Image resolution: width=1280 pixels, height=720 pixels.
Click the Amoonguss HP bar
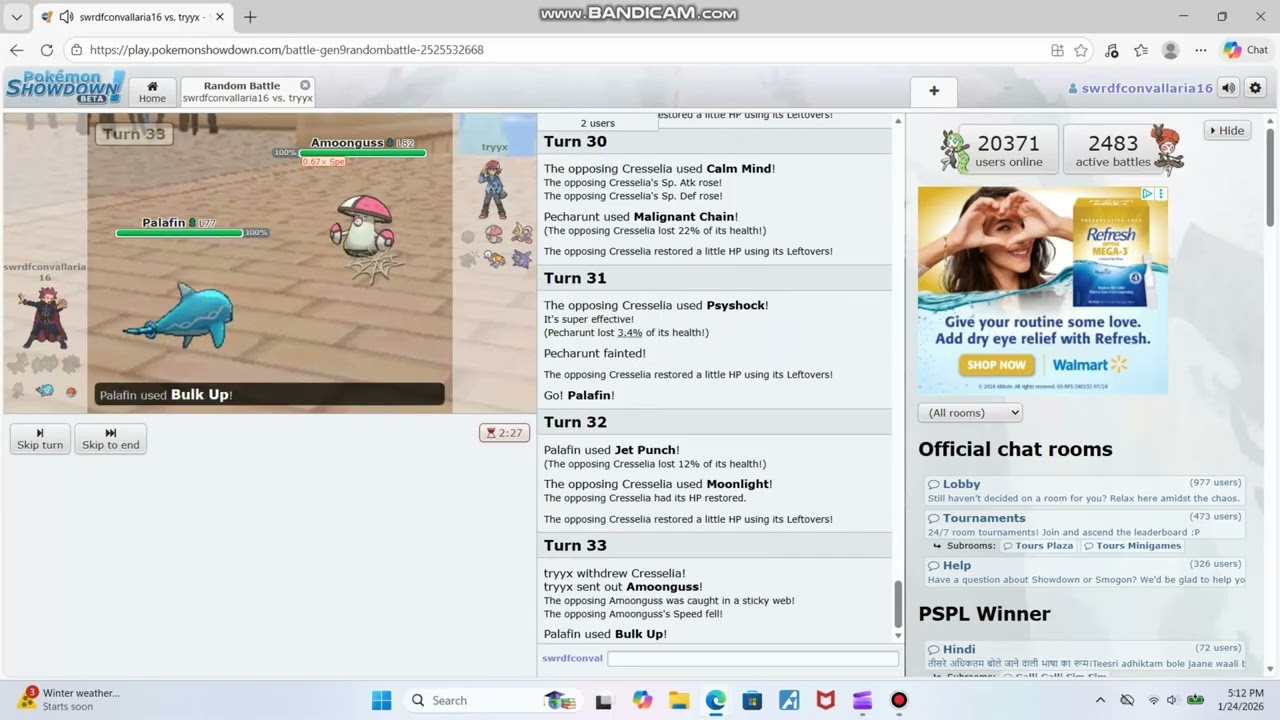point(362,153)
